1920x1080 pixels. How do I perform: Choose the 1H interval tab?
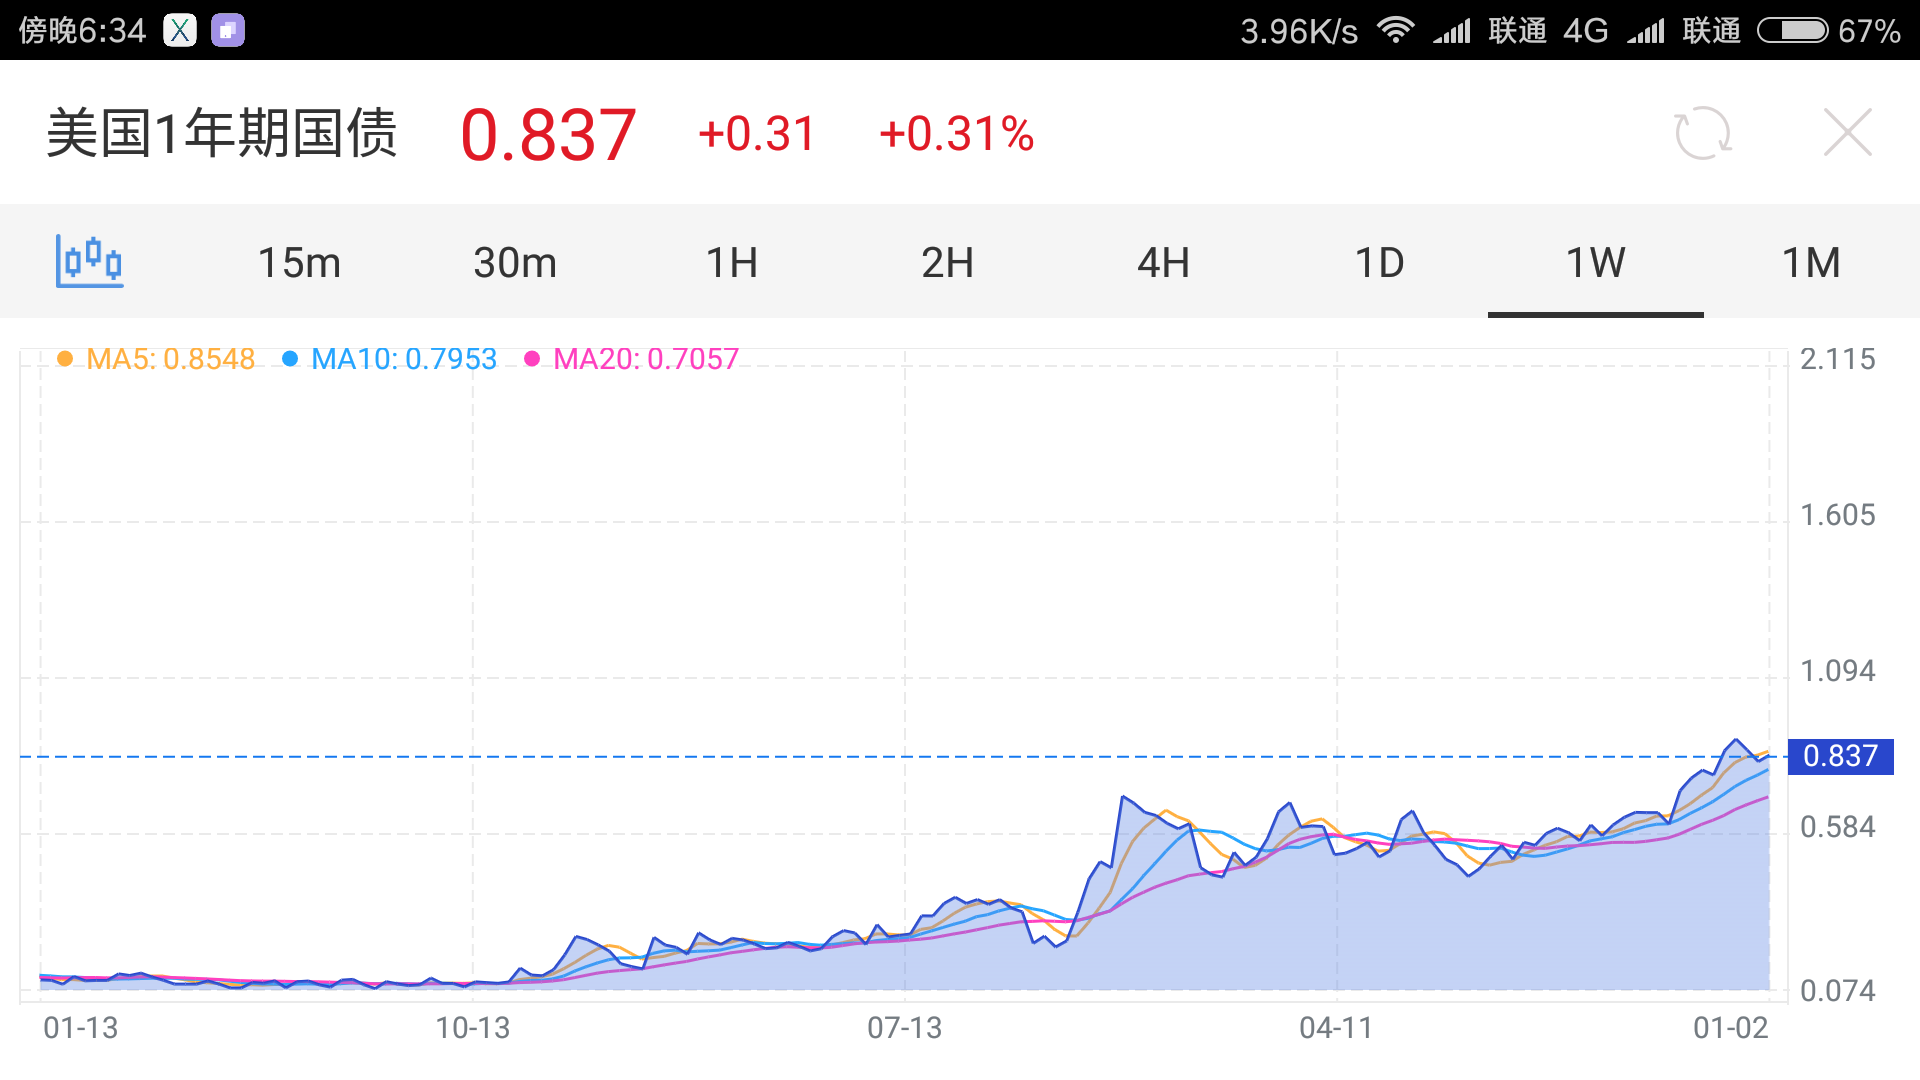[731, 262]
